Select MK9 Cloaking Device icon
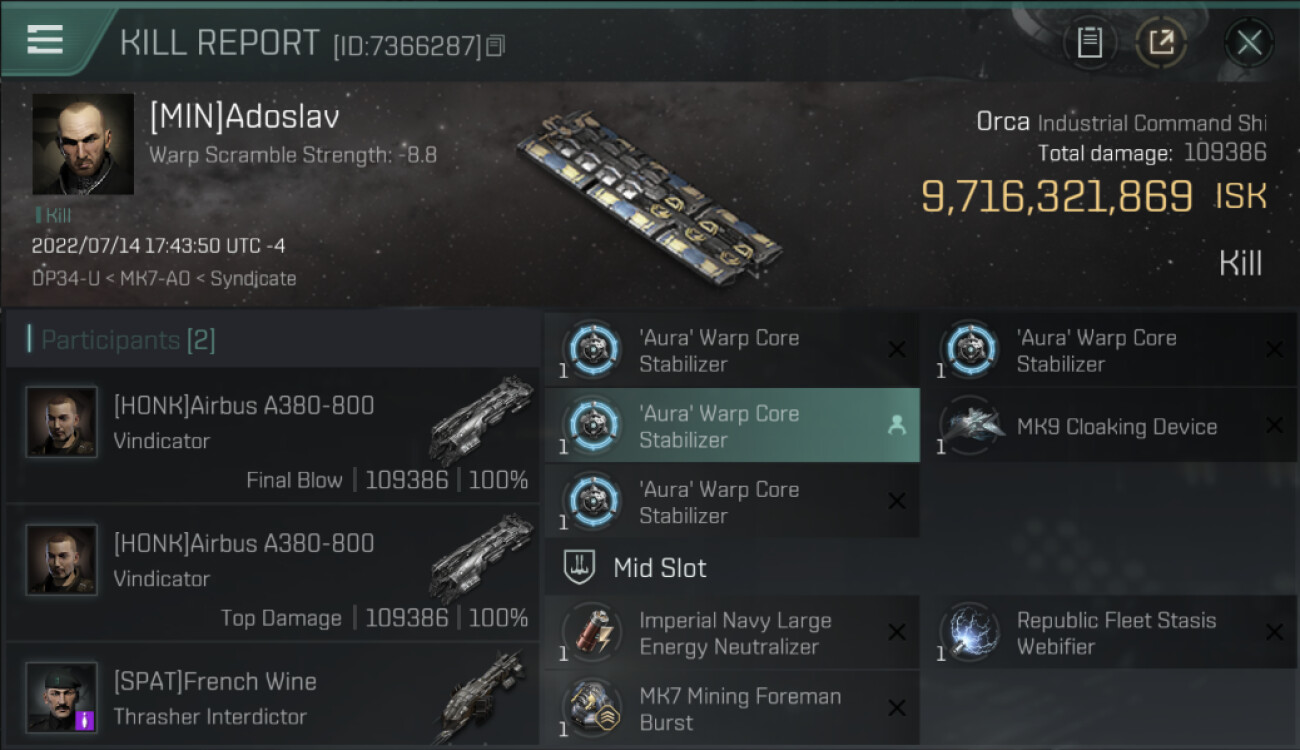Screen dimensions: 1300x750 pyautogui.click(x=970, y=426)
